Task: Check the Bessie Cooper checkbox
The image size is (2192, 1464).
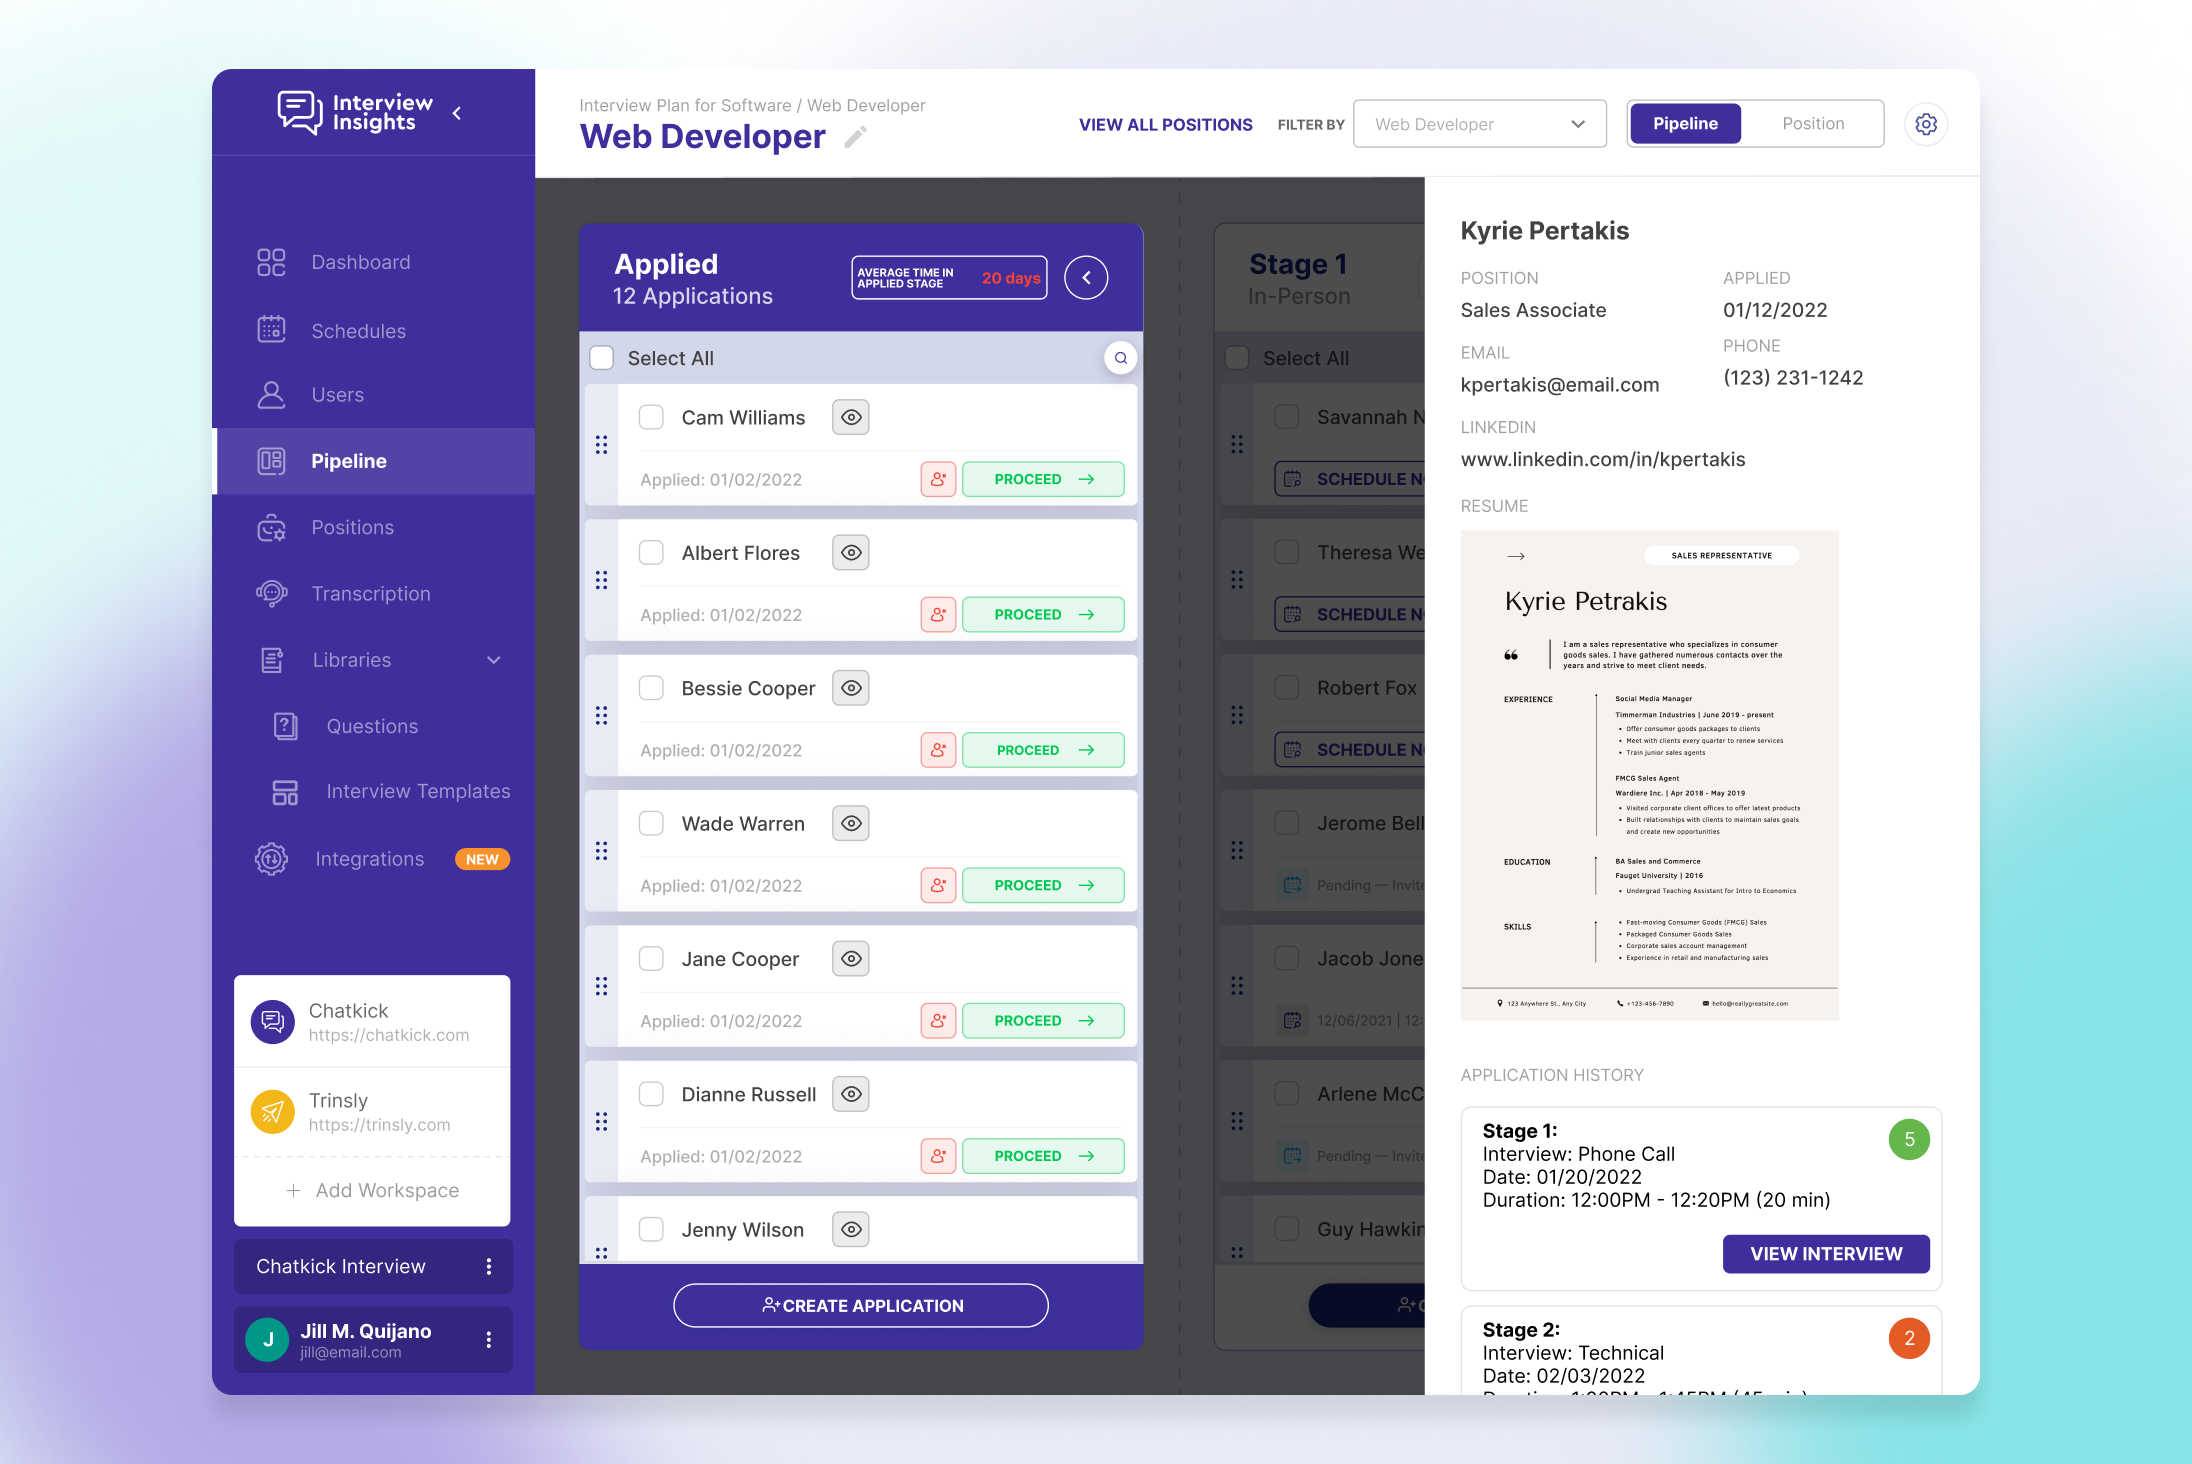Action: [651, 688]
